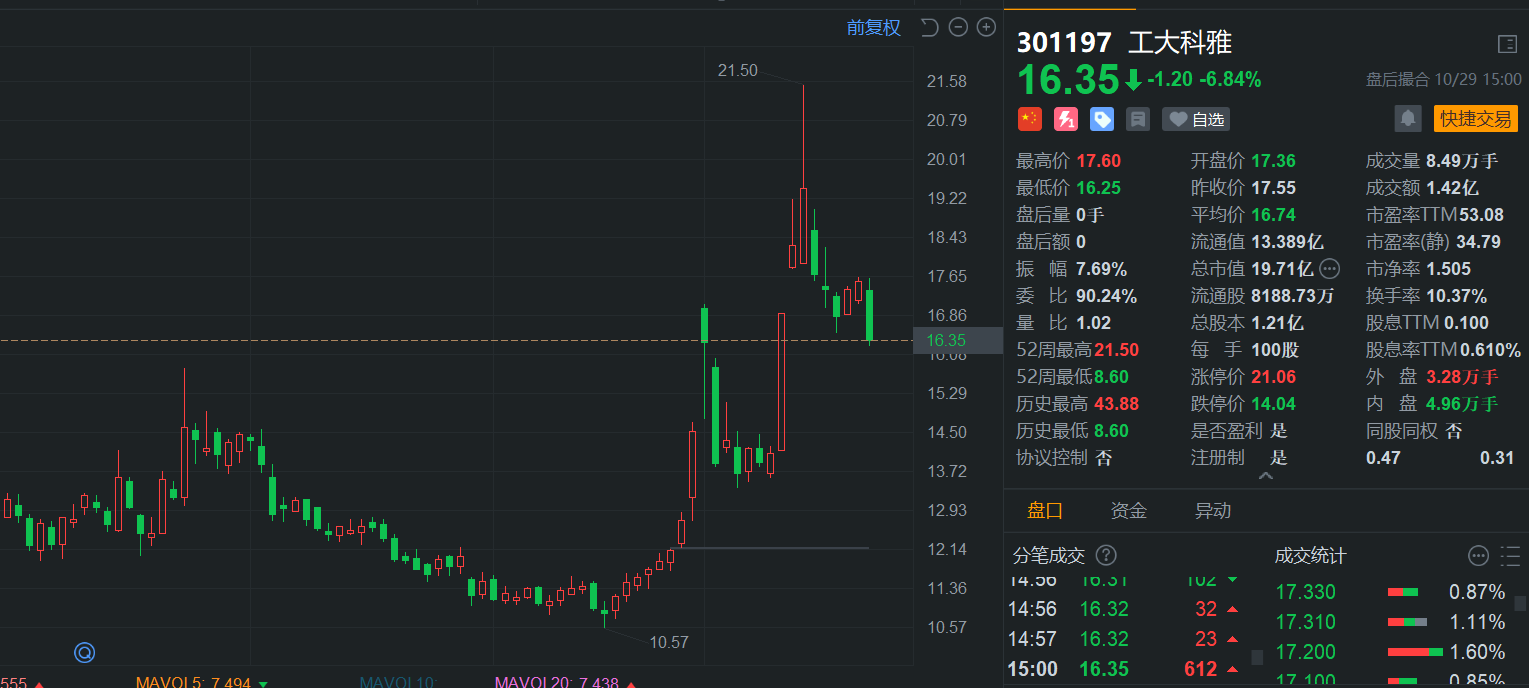
Task: Click the China flag market icon
Action: coord(1030,119)
